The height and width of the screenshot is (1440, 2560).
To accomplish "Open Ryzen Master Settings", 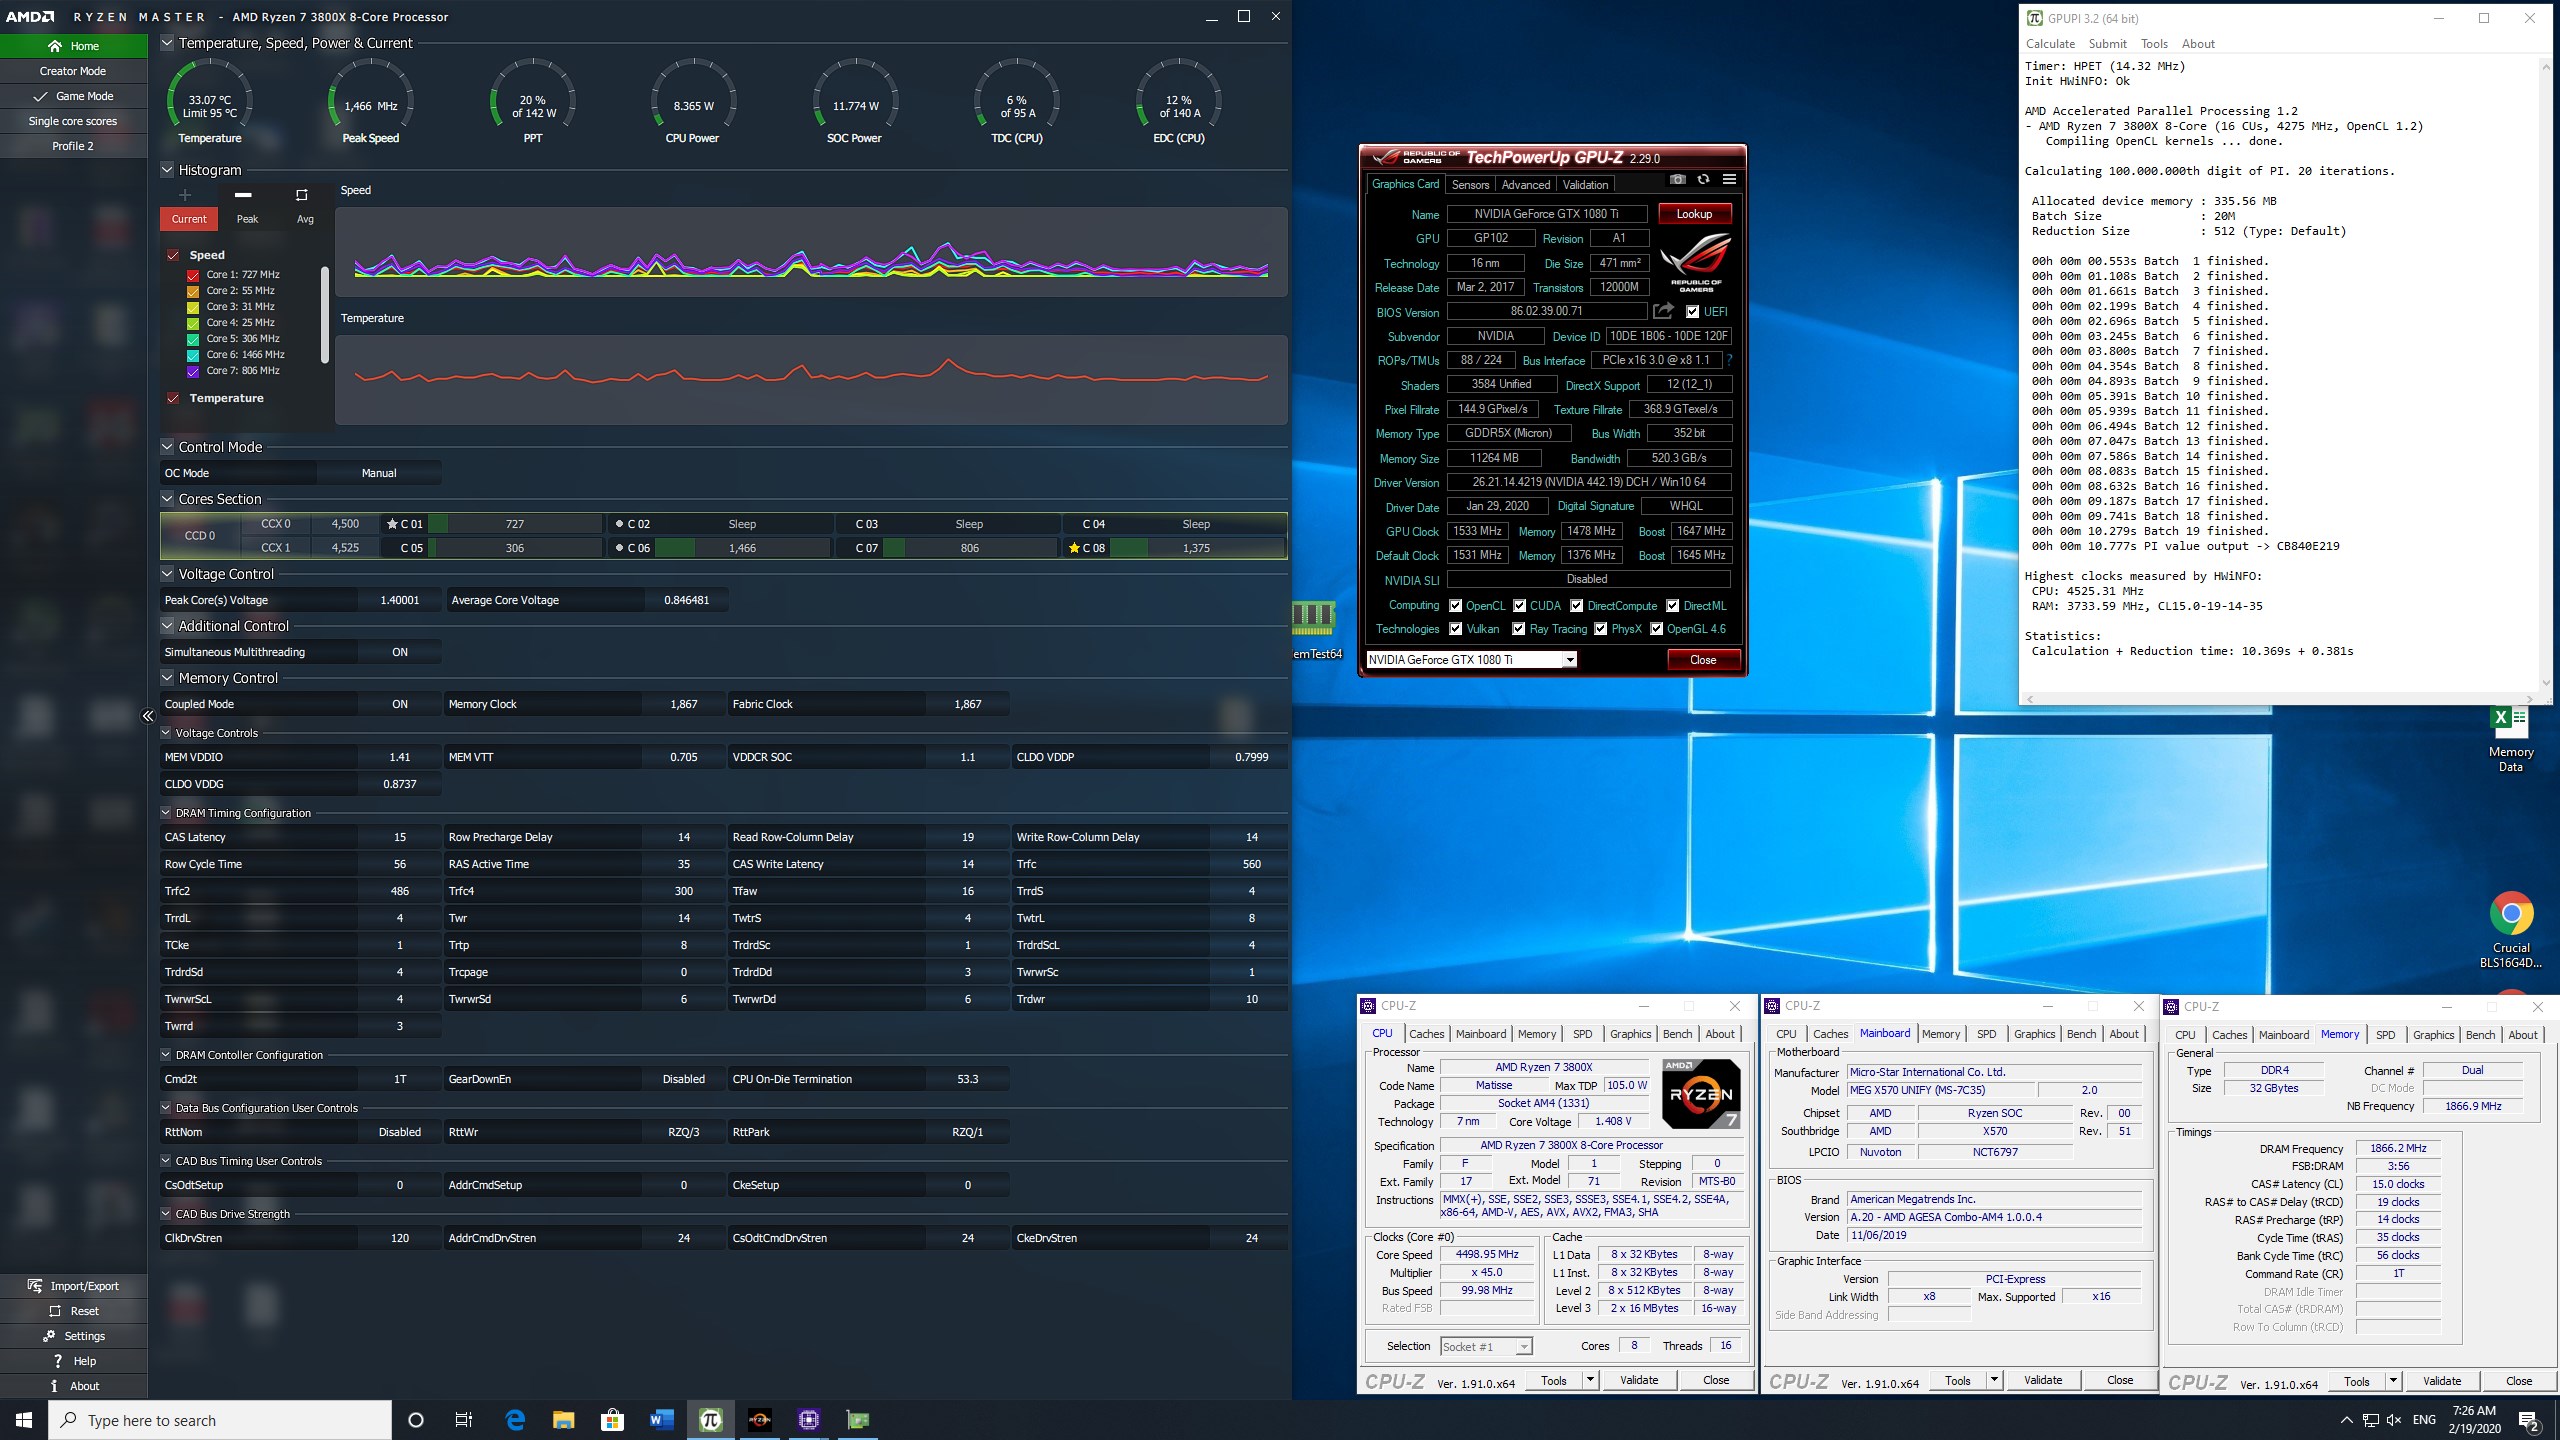I will pos(74,1336).
